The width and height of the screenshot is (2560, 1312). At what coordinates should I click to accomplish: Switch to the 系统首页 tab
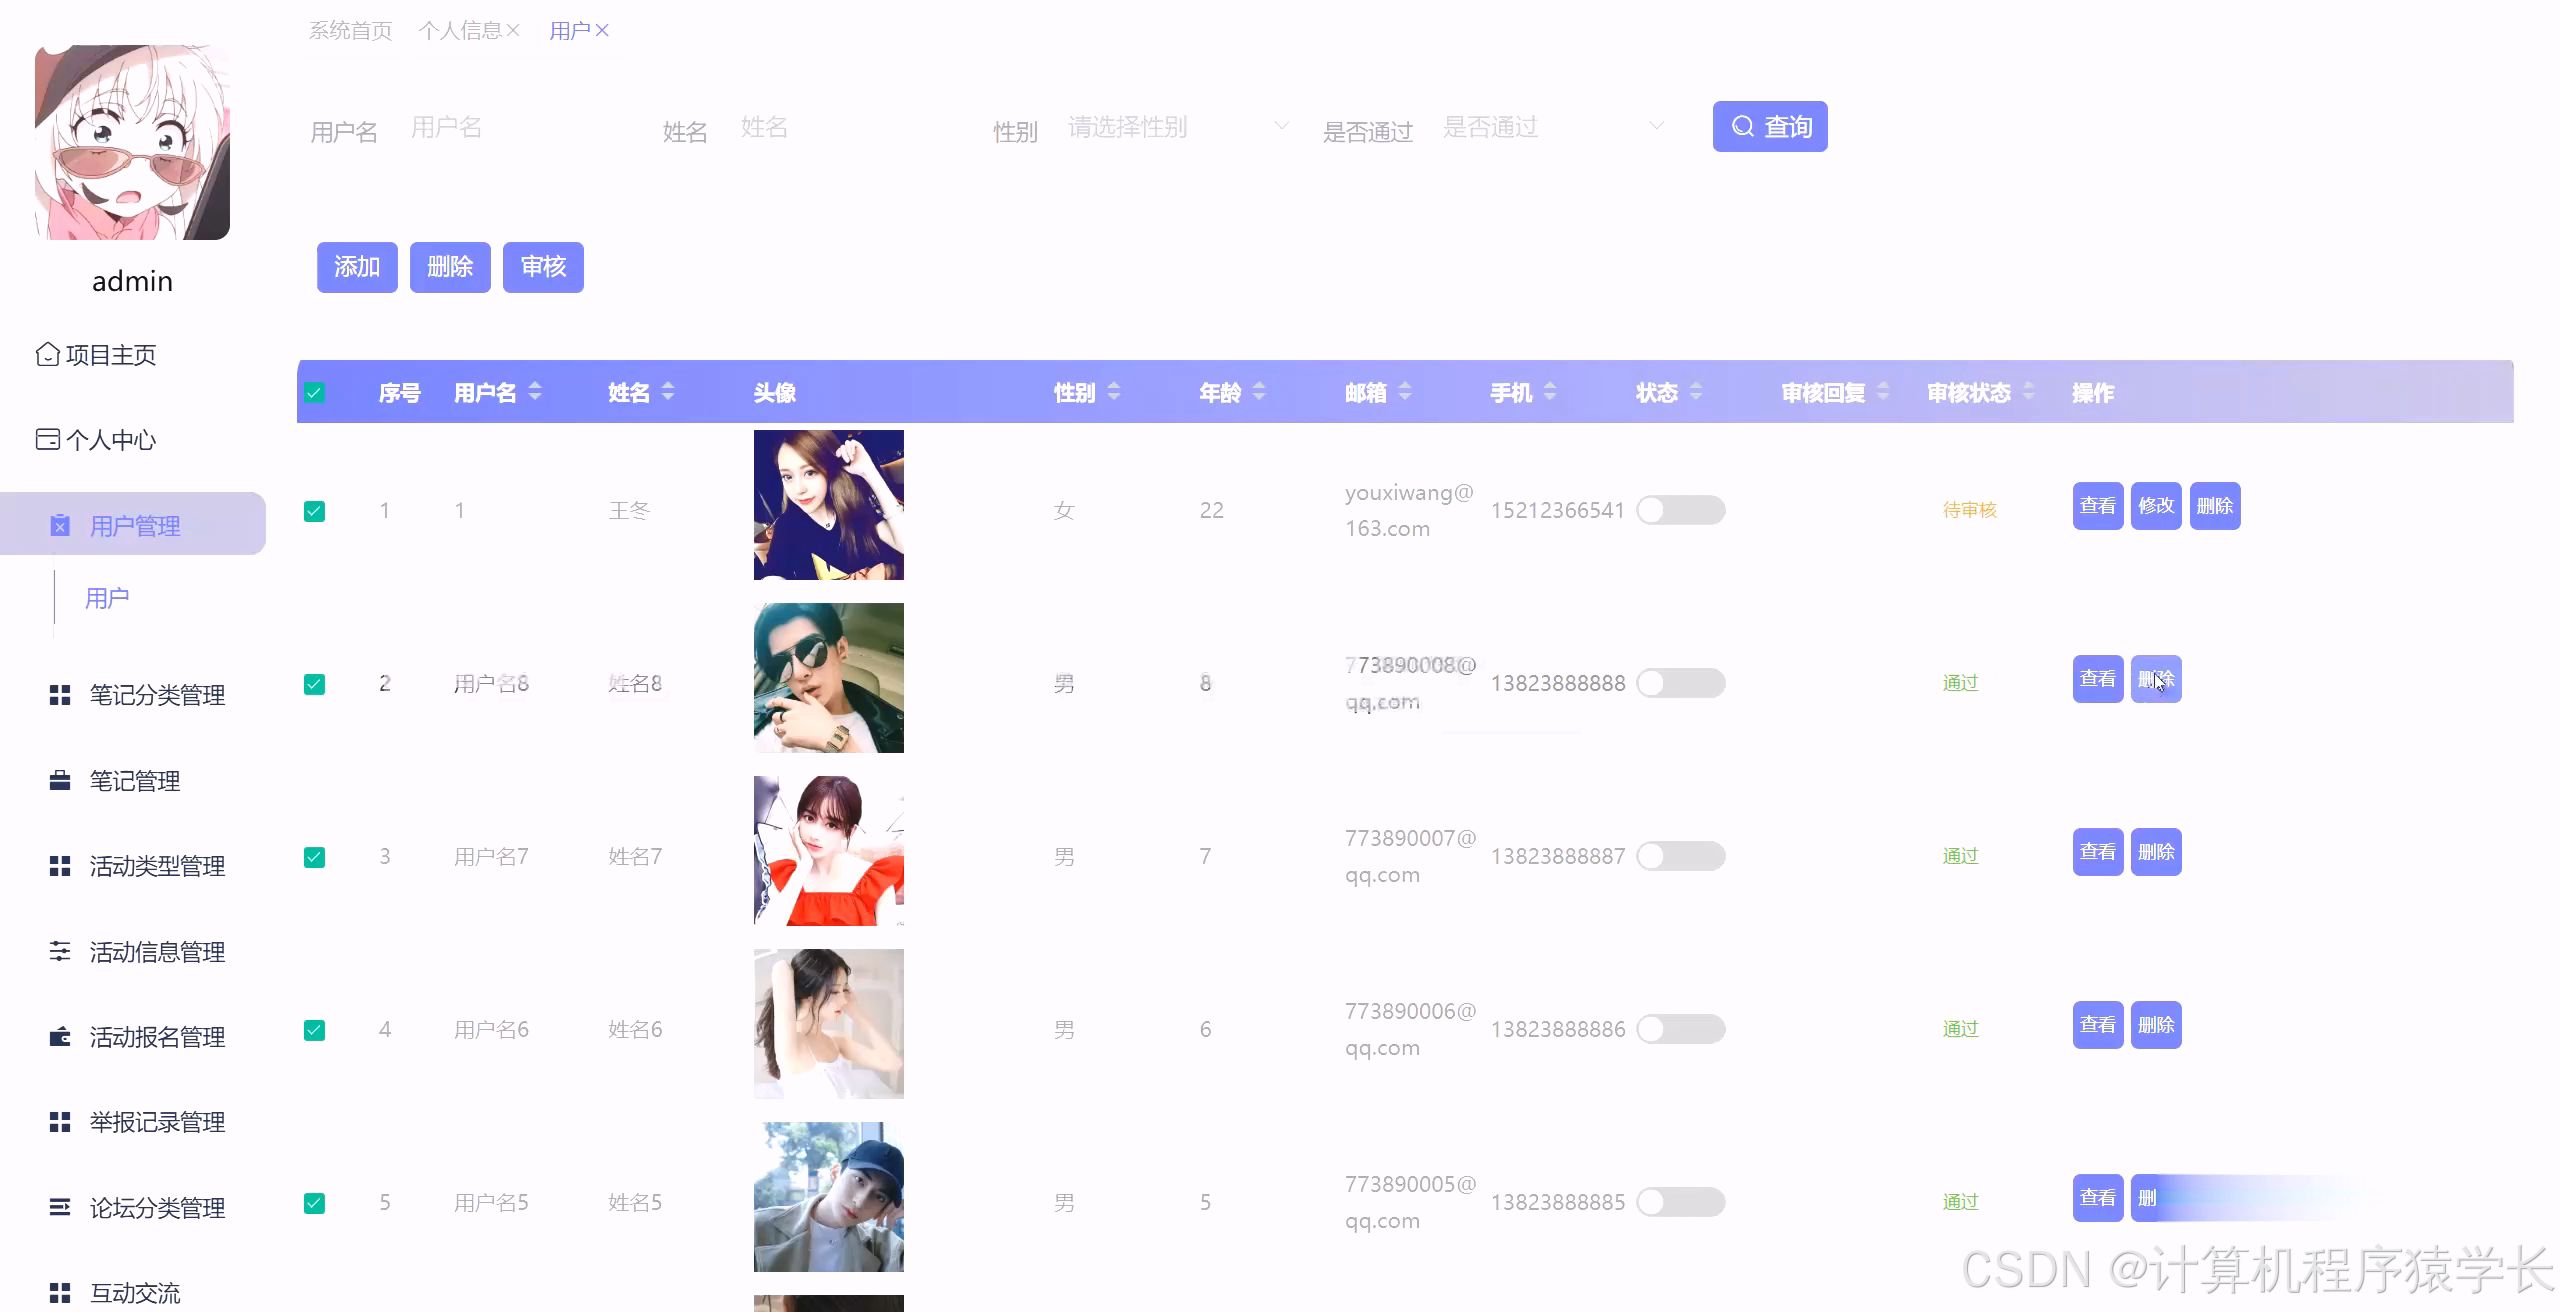pos(349,30)
